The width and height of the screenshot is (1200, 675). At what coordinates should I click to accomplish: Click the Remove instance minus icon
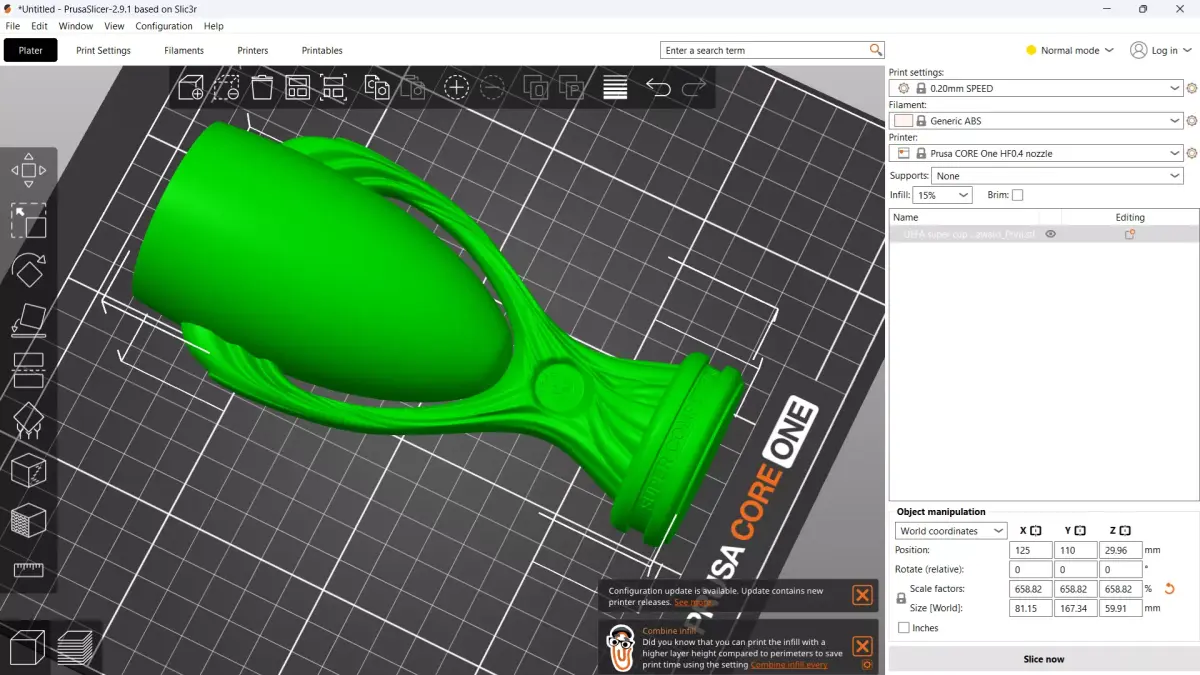[x=492, y=87]
